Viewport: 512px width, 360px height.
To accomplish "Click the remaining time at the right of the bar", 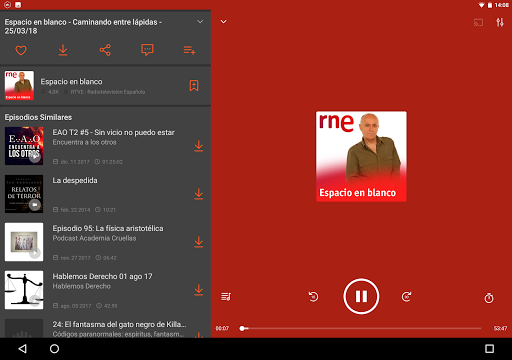I will 500,329.
